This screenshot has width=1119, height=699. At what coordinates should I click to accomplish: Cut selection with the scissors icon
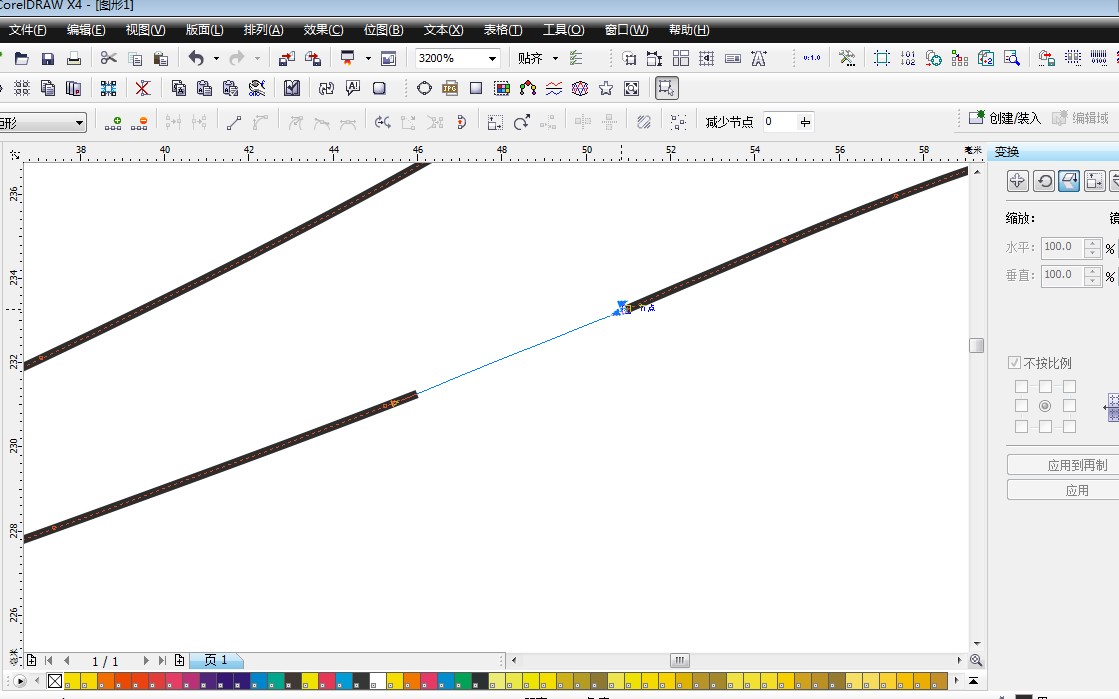[x=108, y=58]
